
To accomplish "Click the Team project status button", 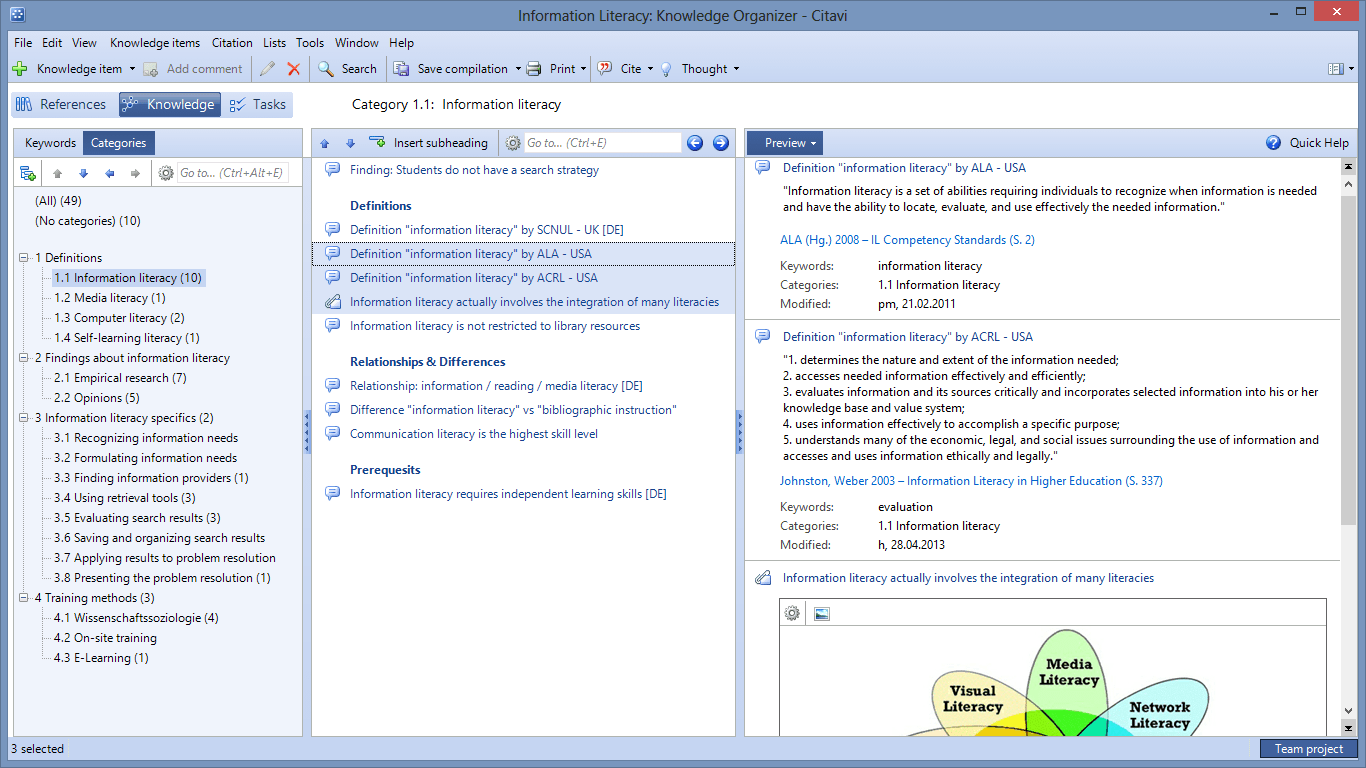I will click(x=1308, y=749).
